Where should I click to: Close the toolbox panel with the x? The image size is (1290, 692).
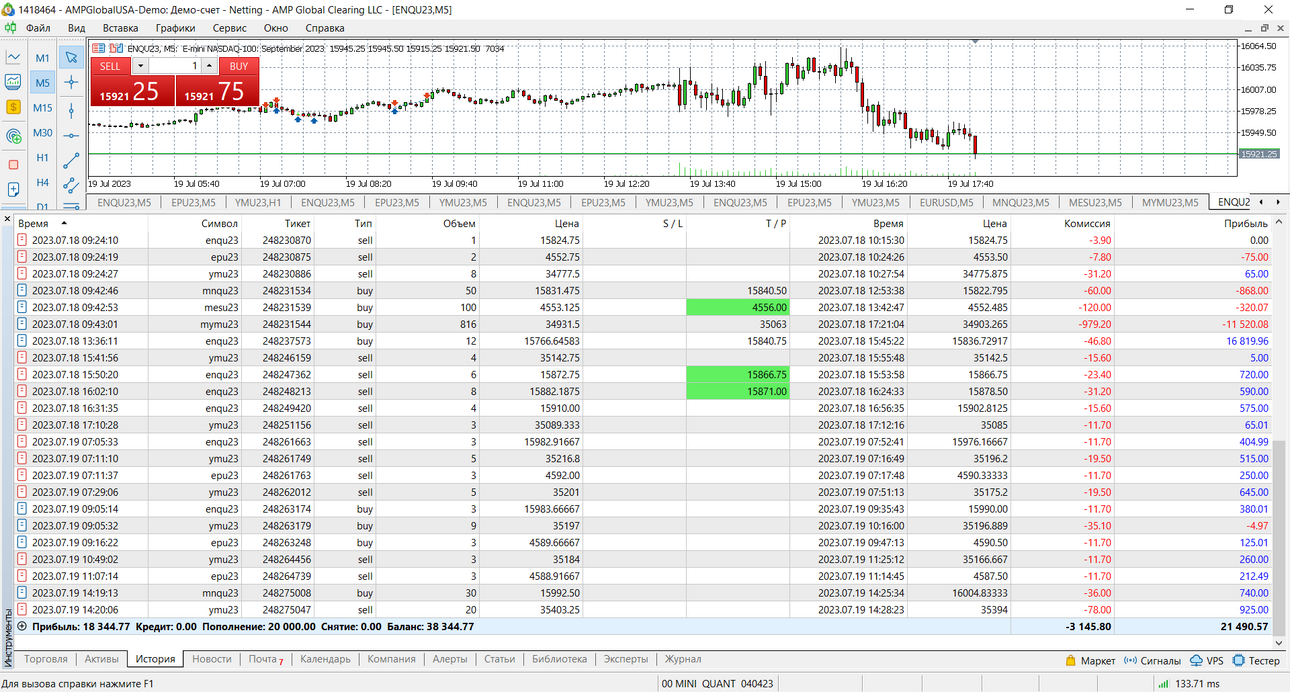tap(8, 218)
